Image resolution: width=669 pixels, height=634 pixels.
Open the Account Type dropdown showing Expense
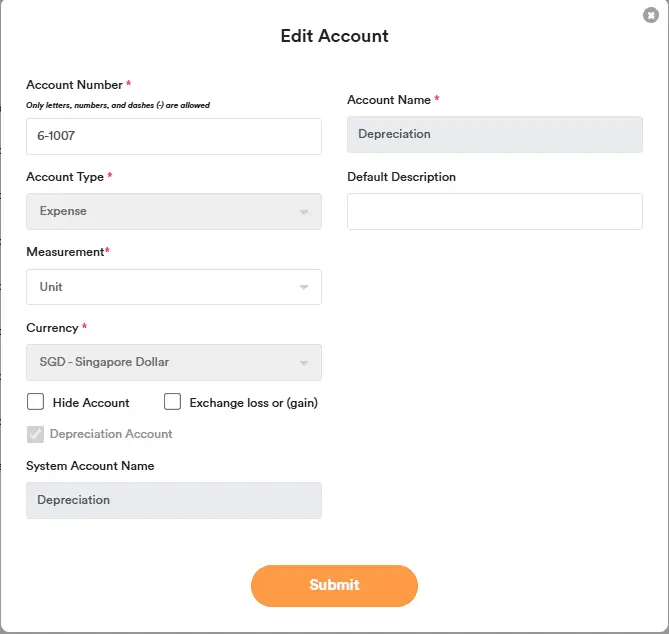(x=160, y=211)
